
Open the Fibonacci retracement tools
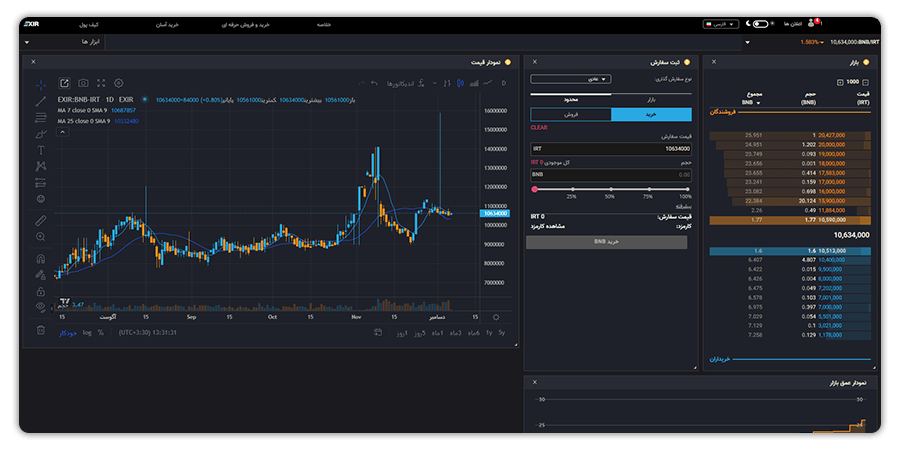point(41,118)
